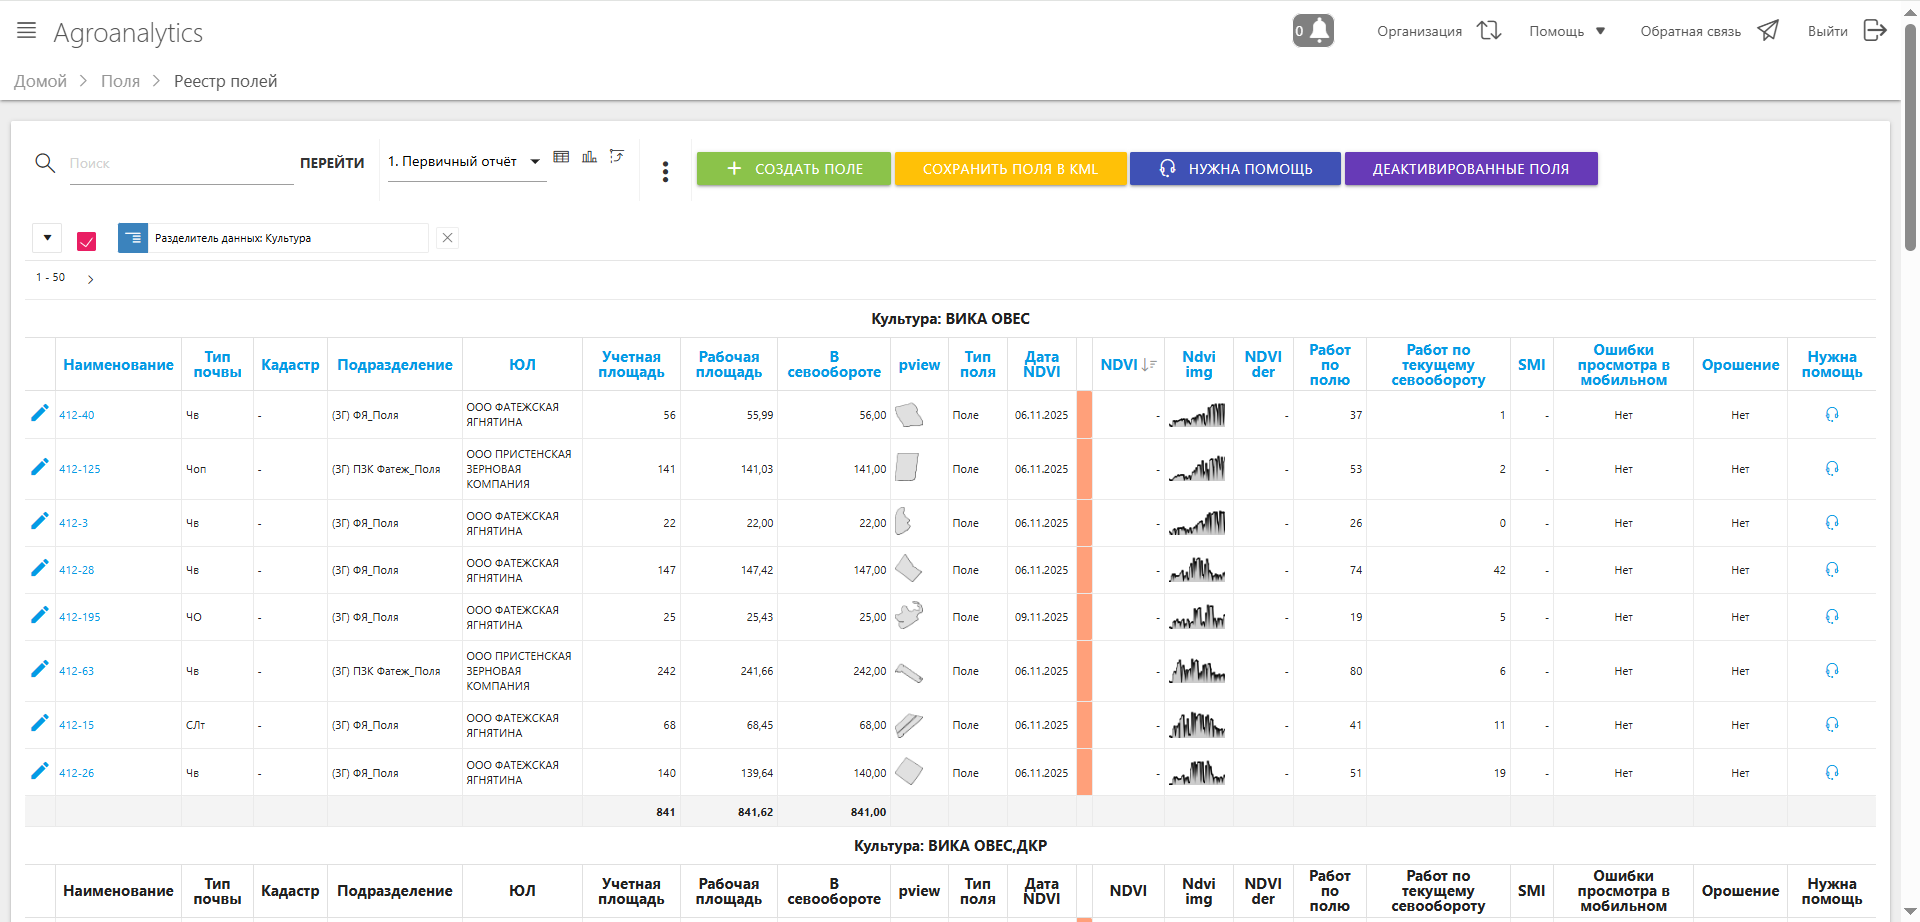
Task: Open the field link 412-195
Action: click(x=79, y=617)
